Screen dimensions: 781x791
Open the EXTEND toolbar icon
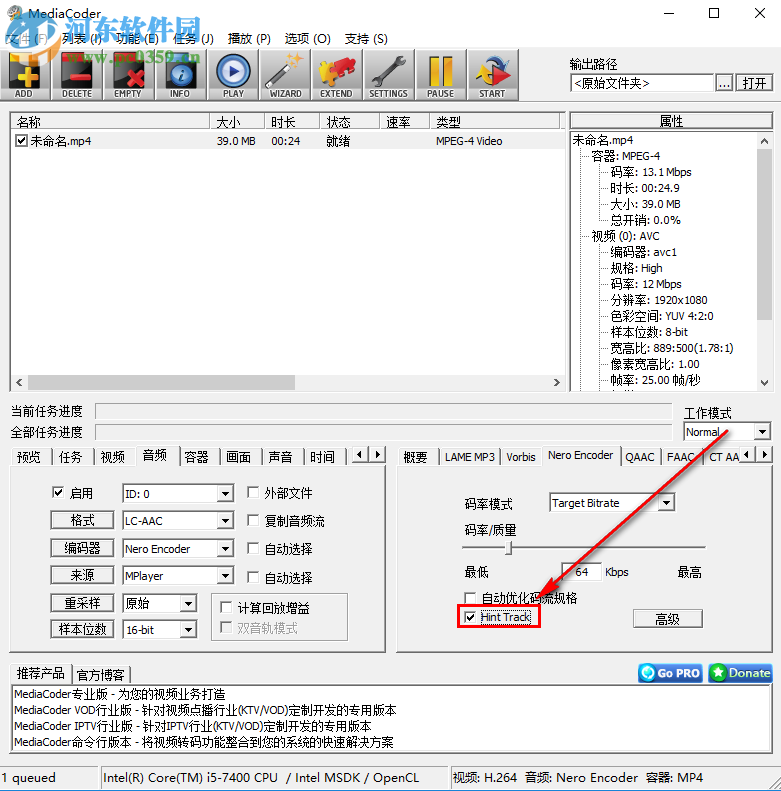336,75
